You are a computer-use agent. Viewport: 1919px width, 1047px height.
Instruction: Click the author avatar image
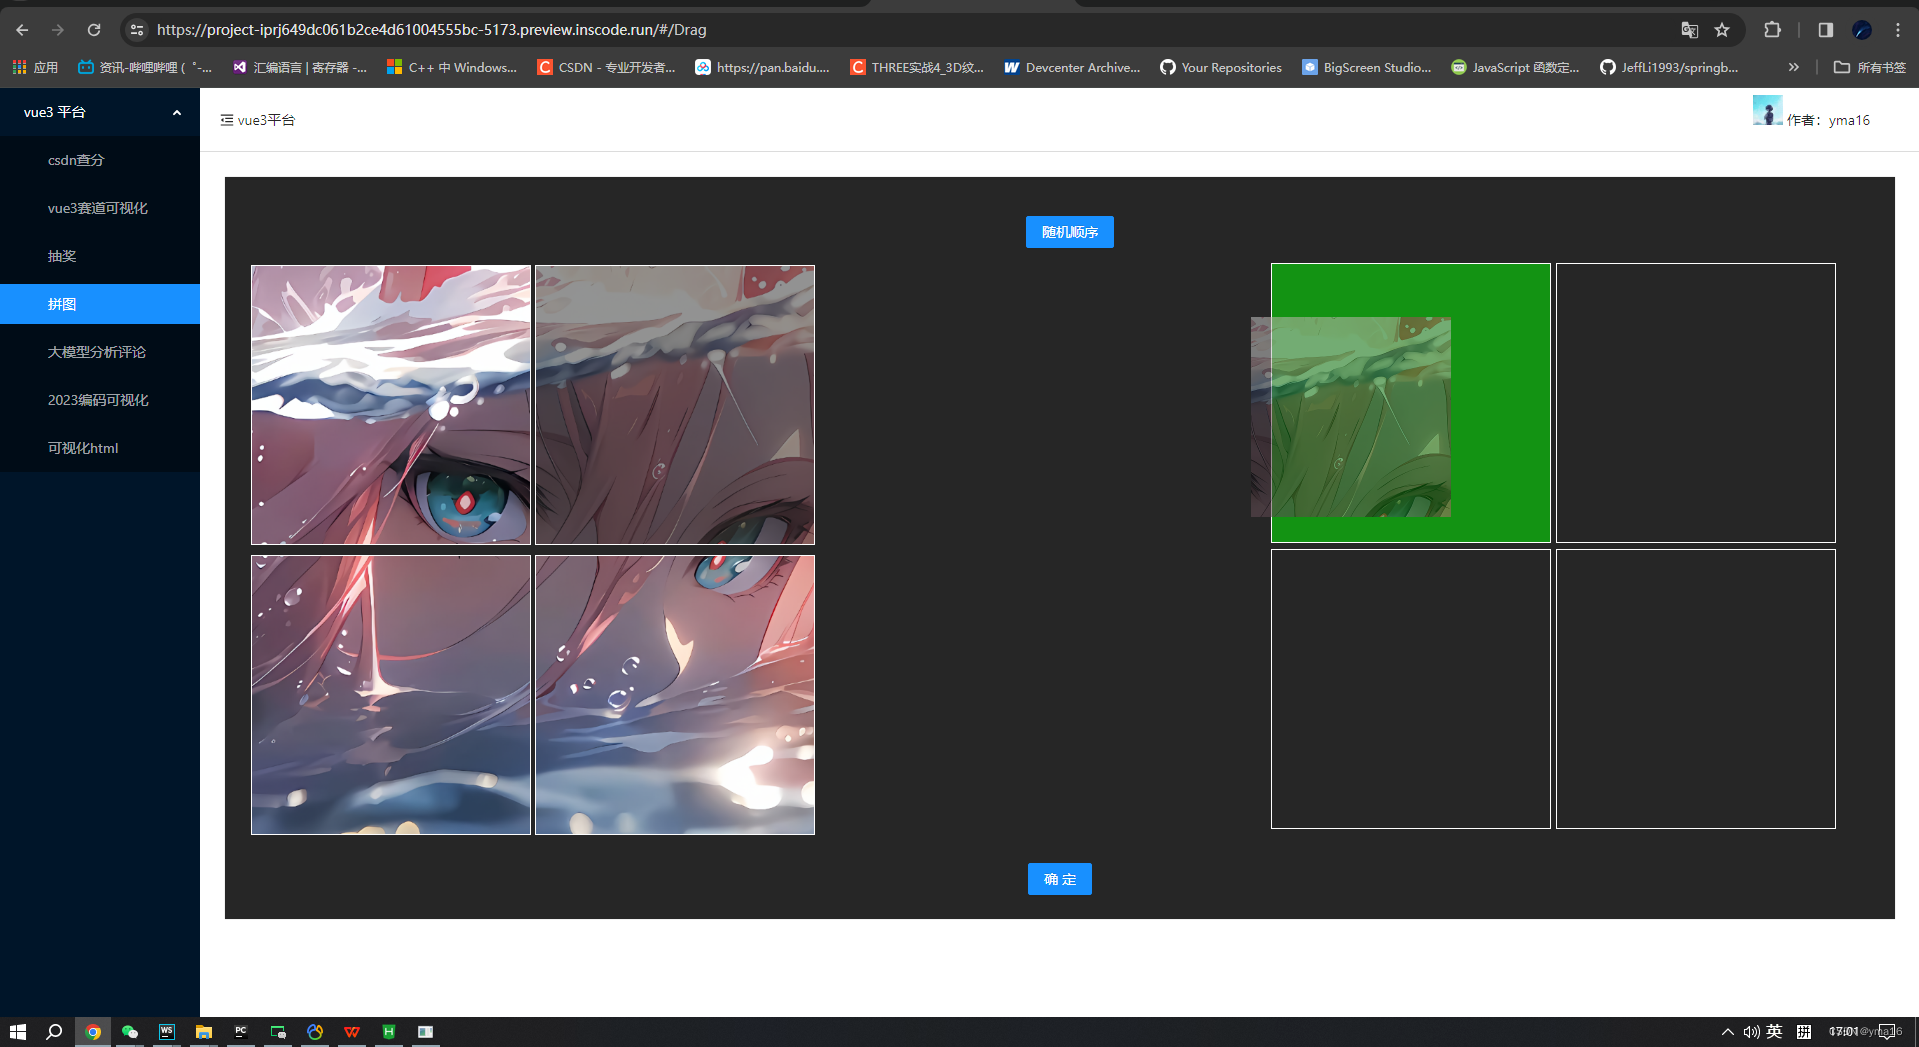1767,110
